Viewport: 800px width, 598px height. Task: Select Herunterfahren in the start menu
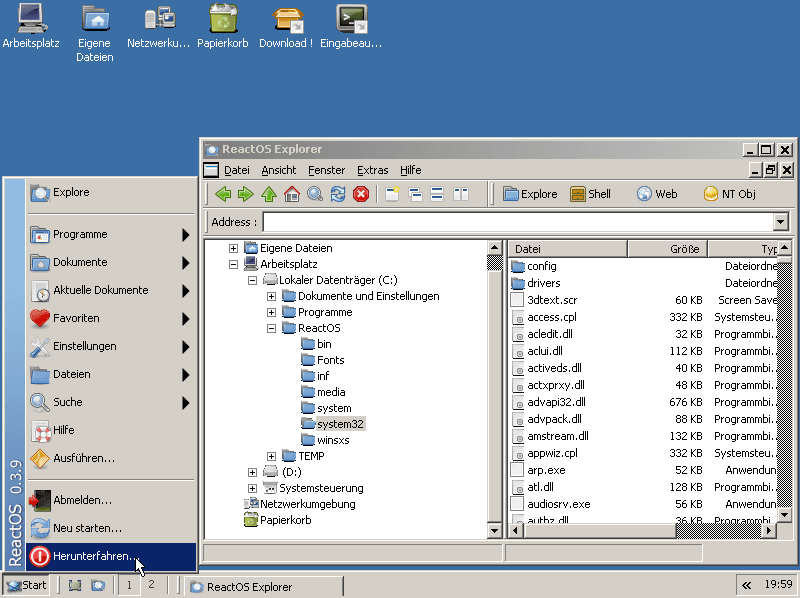95,556
